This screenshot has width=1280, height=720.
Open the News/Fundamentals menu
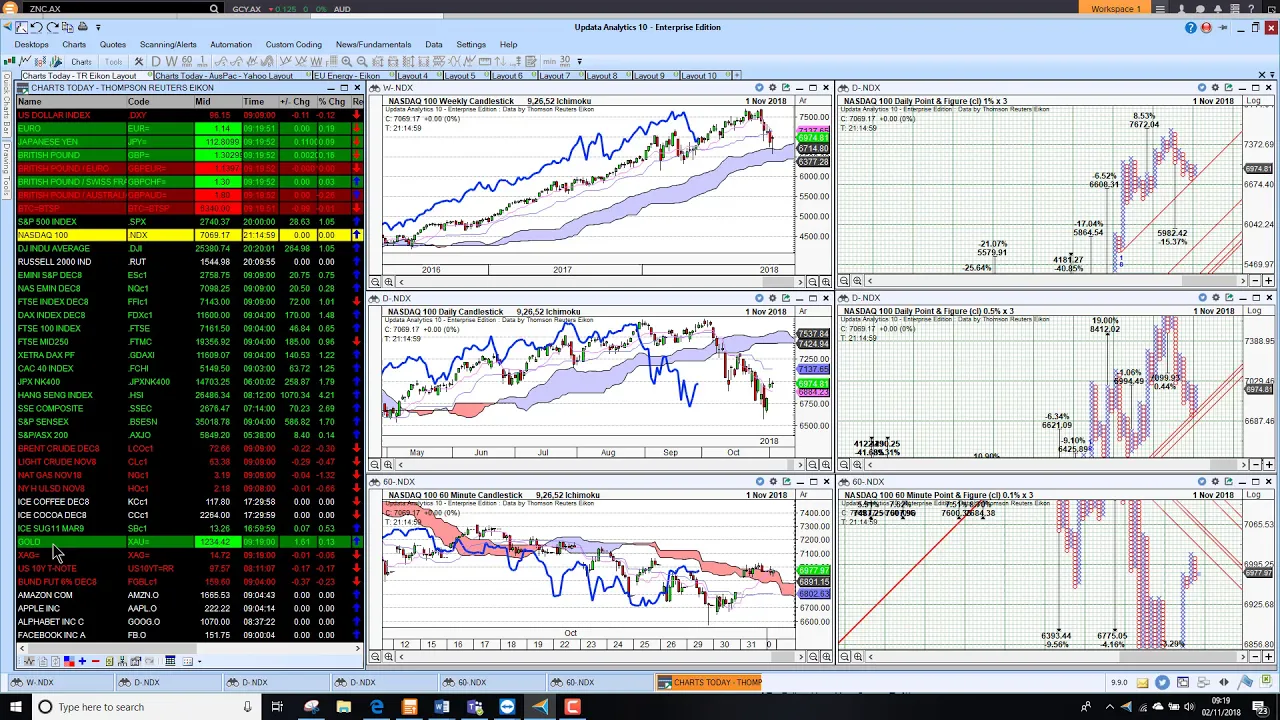pos(373,44)
